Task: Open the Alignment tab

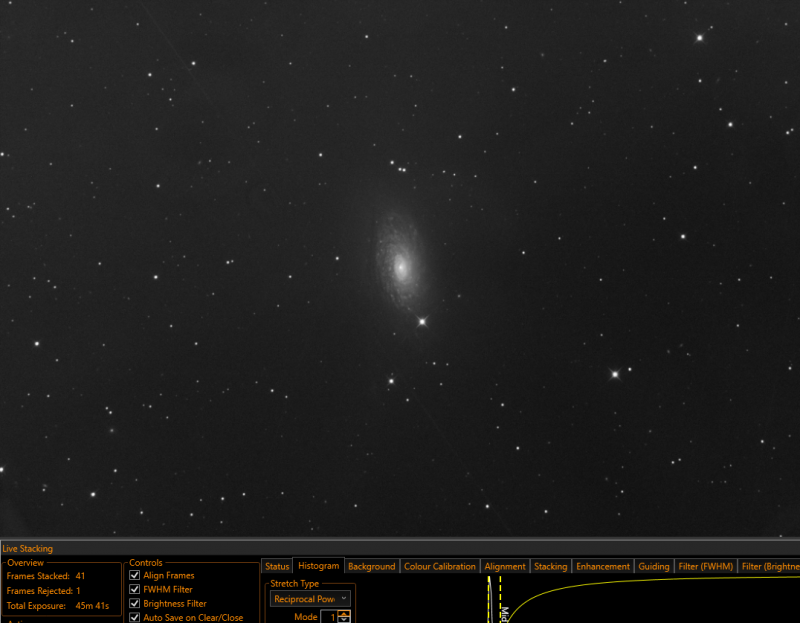Action: point(505,566)
